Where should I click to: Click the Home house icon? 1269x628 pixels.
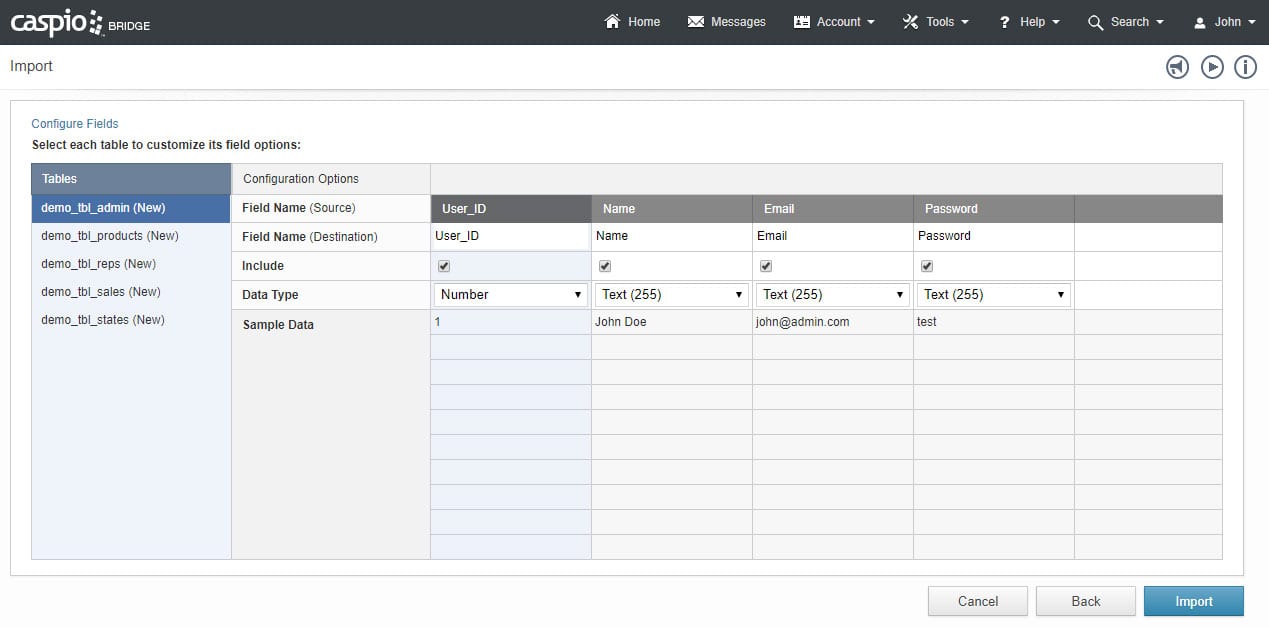(613, 22)
